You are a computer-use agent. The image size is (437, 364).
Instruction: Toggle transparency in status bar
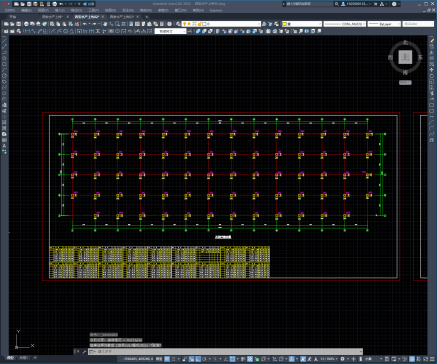click(250, 359)
